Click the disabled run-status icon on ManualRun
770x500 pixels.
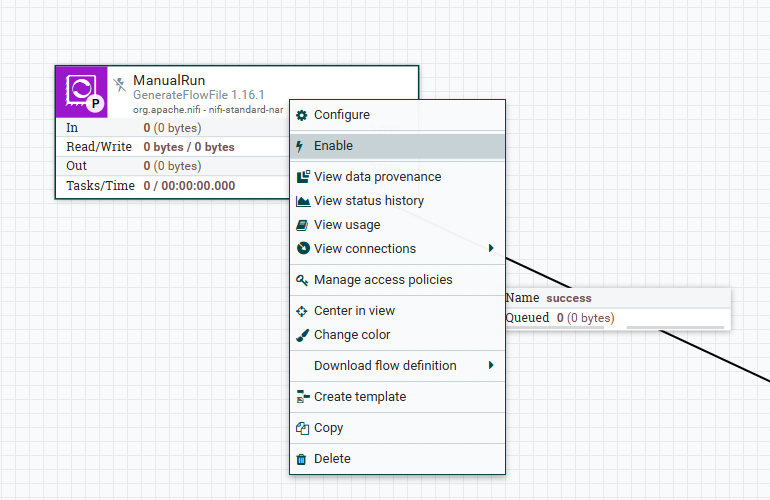[119, 84]
